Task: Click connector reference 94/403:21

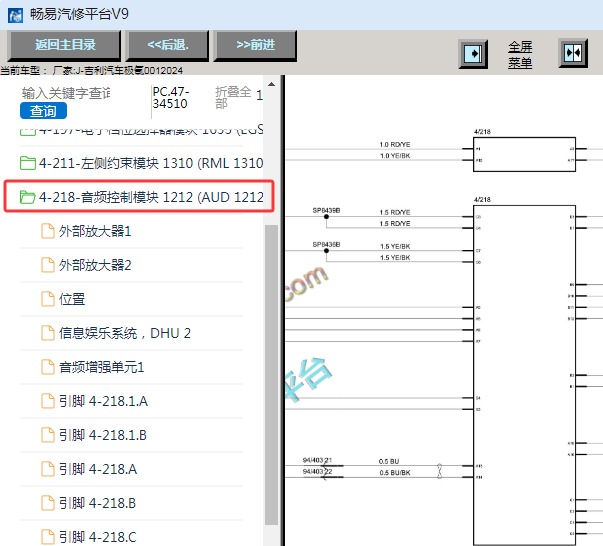Action: [x=317, y=460]
